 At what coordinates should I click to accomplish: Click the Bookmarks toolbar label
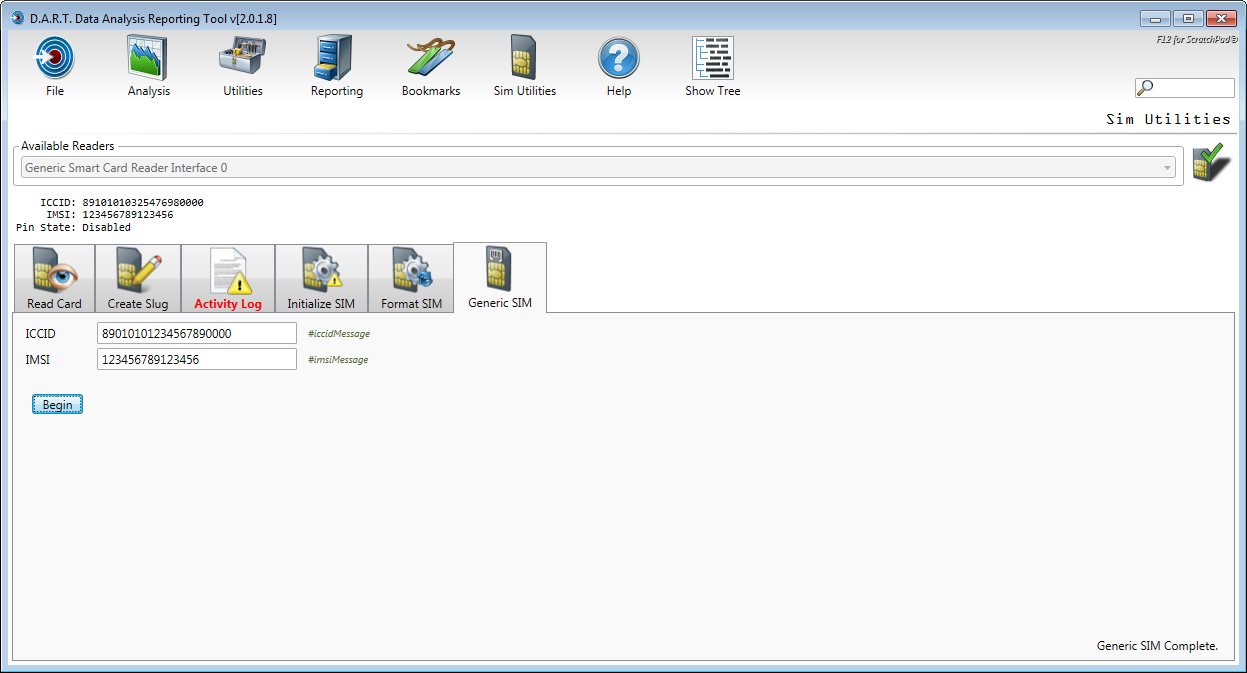[431, 91]
